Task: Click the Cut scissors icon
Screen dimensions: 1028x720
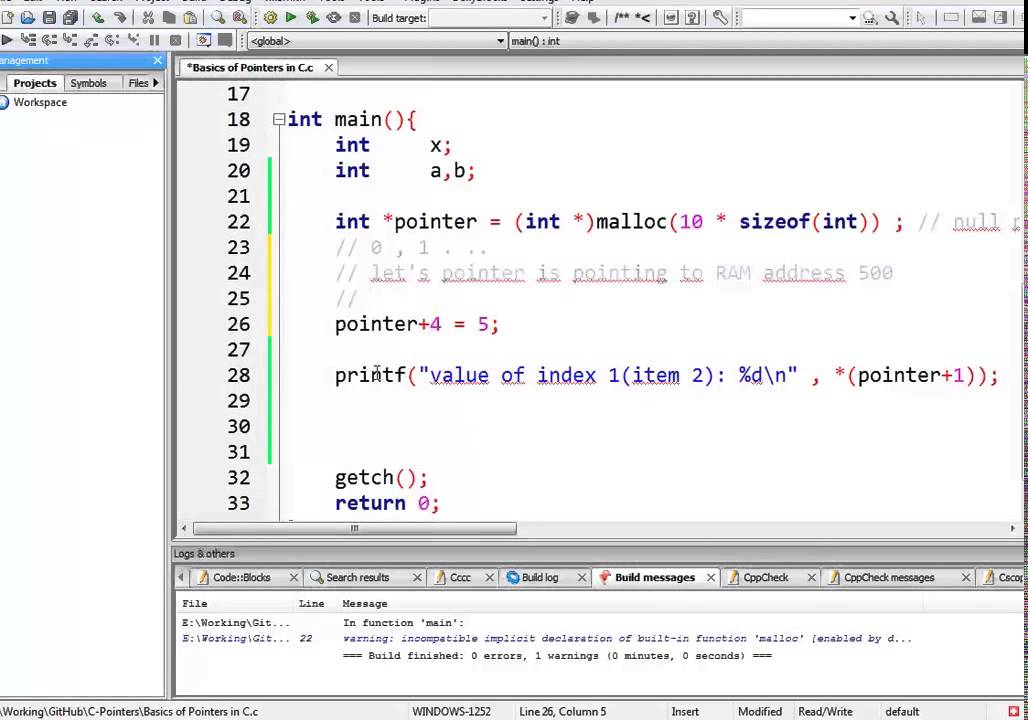Action: click(148, 18)
